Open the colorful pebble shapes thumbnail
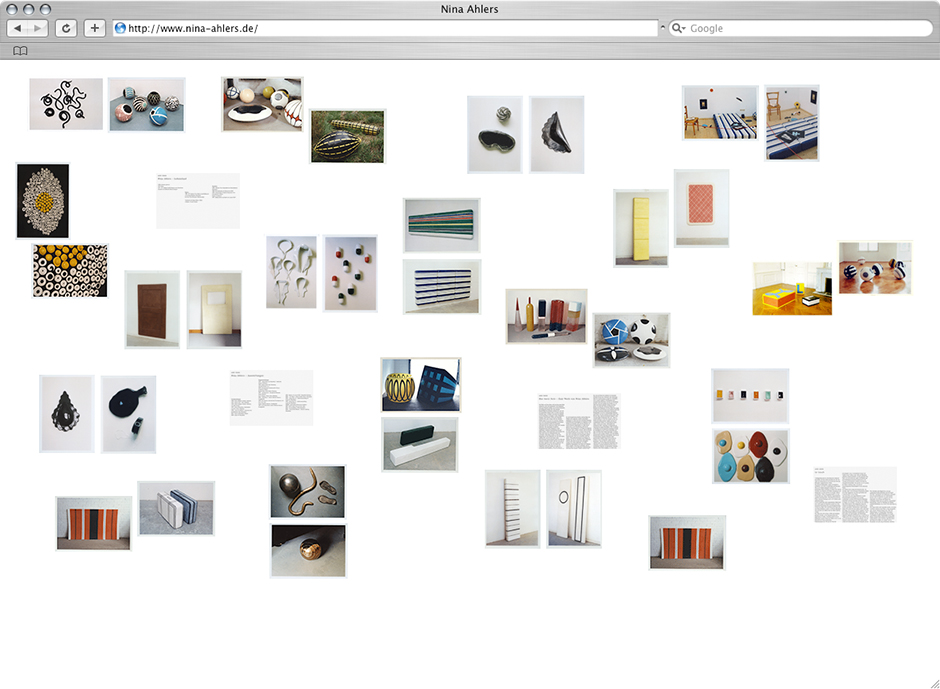The image size is (940, 689). [751, 456]
